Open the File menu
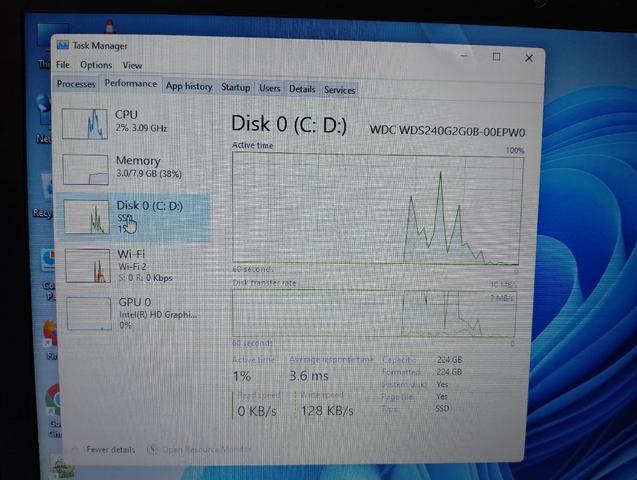This screenshot has width=637, height=480. pyautogui.click(x=63, y=65)
